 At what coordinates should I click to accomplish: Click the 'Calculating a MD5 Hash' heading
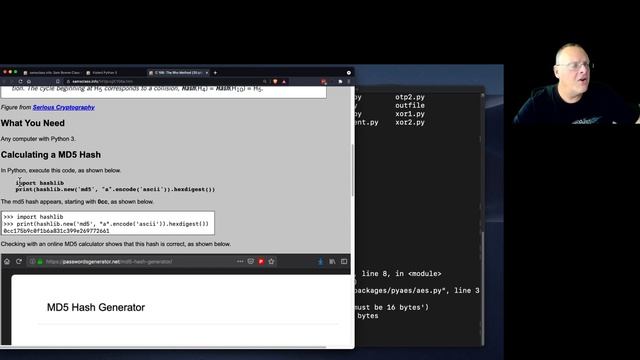[x=51, y=155]
